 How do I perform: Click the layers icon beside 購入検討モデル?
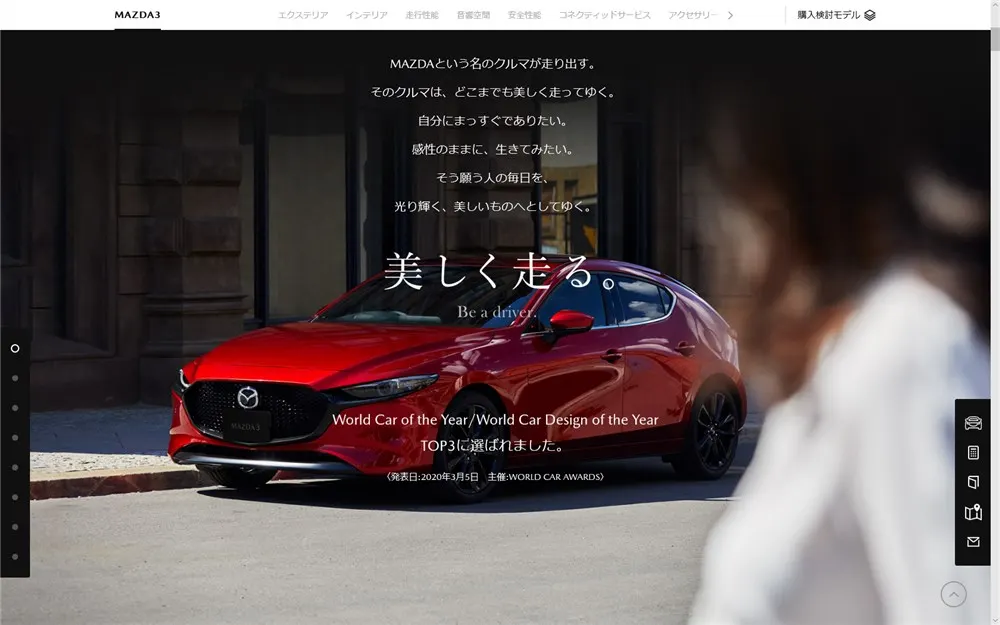click(x=869, y=15)
